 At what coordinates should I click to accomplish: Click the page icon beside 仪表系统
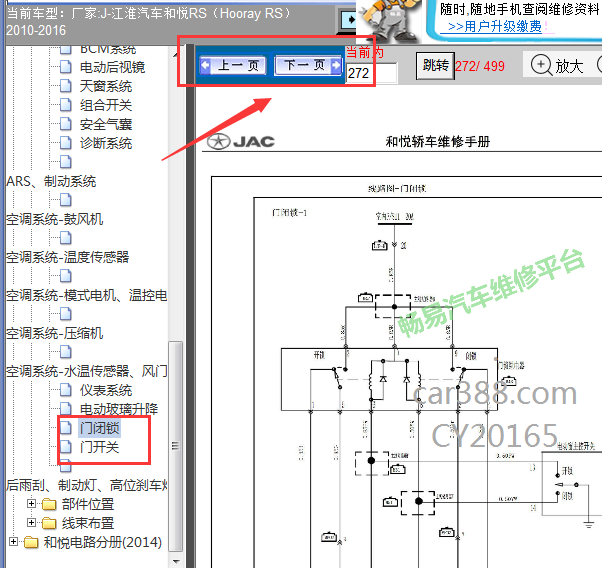click(x=66, y=390)
